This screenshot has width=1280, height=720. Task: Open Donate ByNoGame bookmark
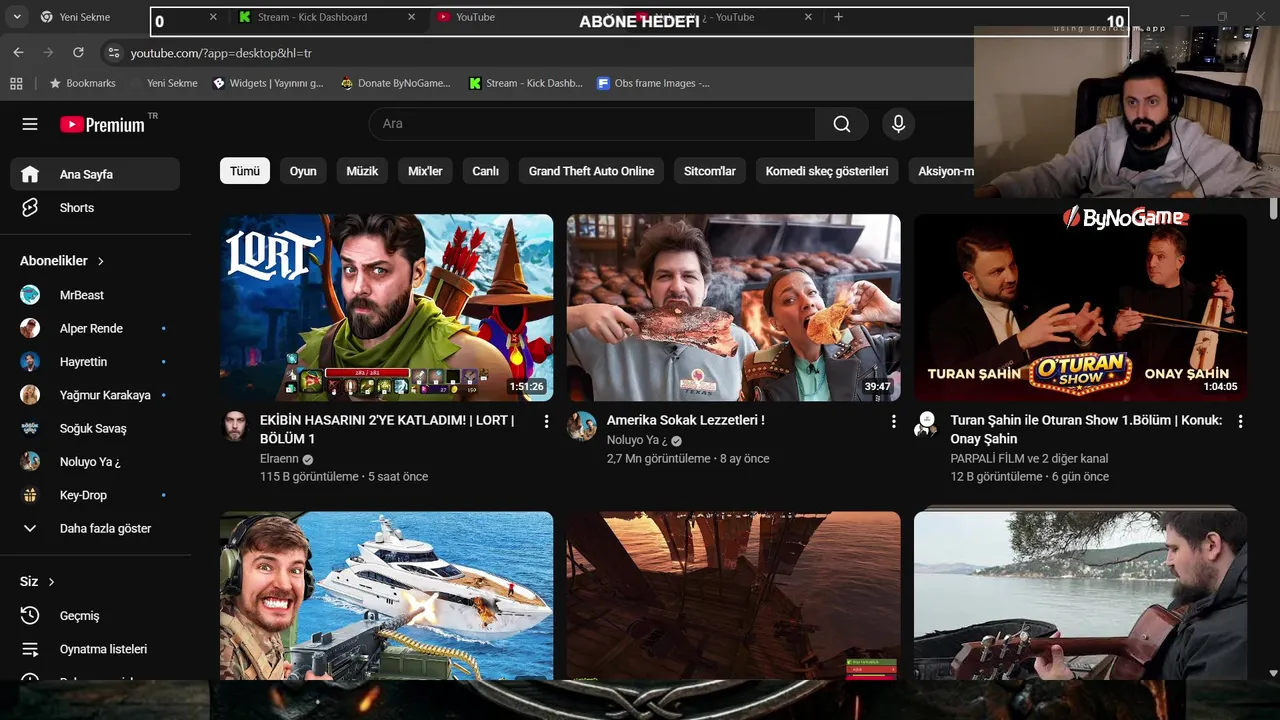[x=395, y=83]
